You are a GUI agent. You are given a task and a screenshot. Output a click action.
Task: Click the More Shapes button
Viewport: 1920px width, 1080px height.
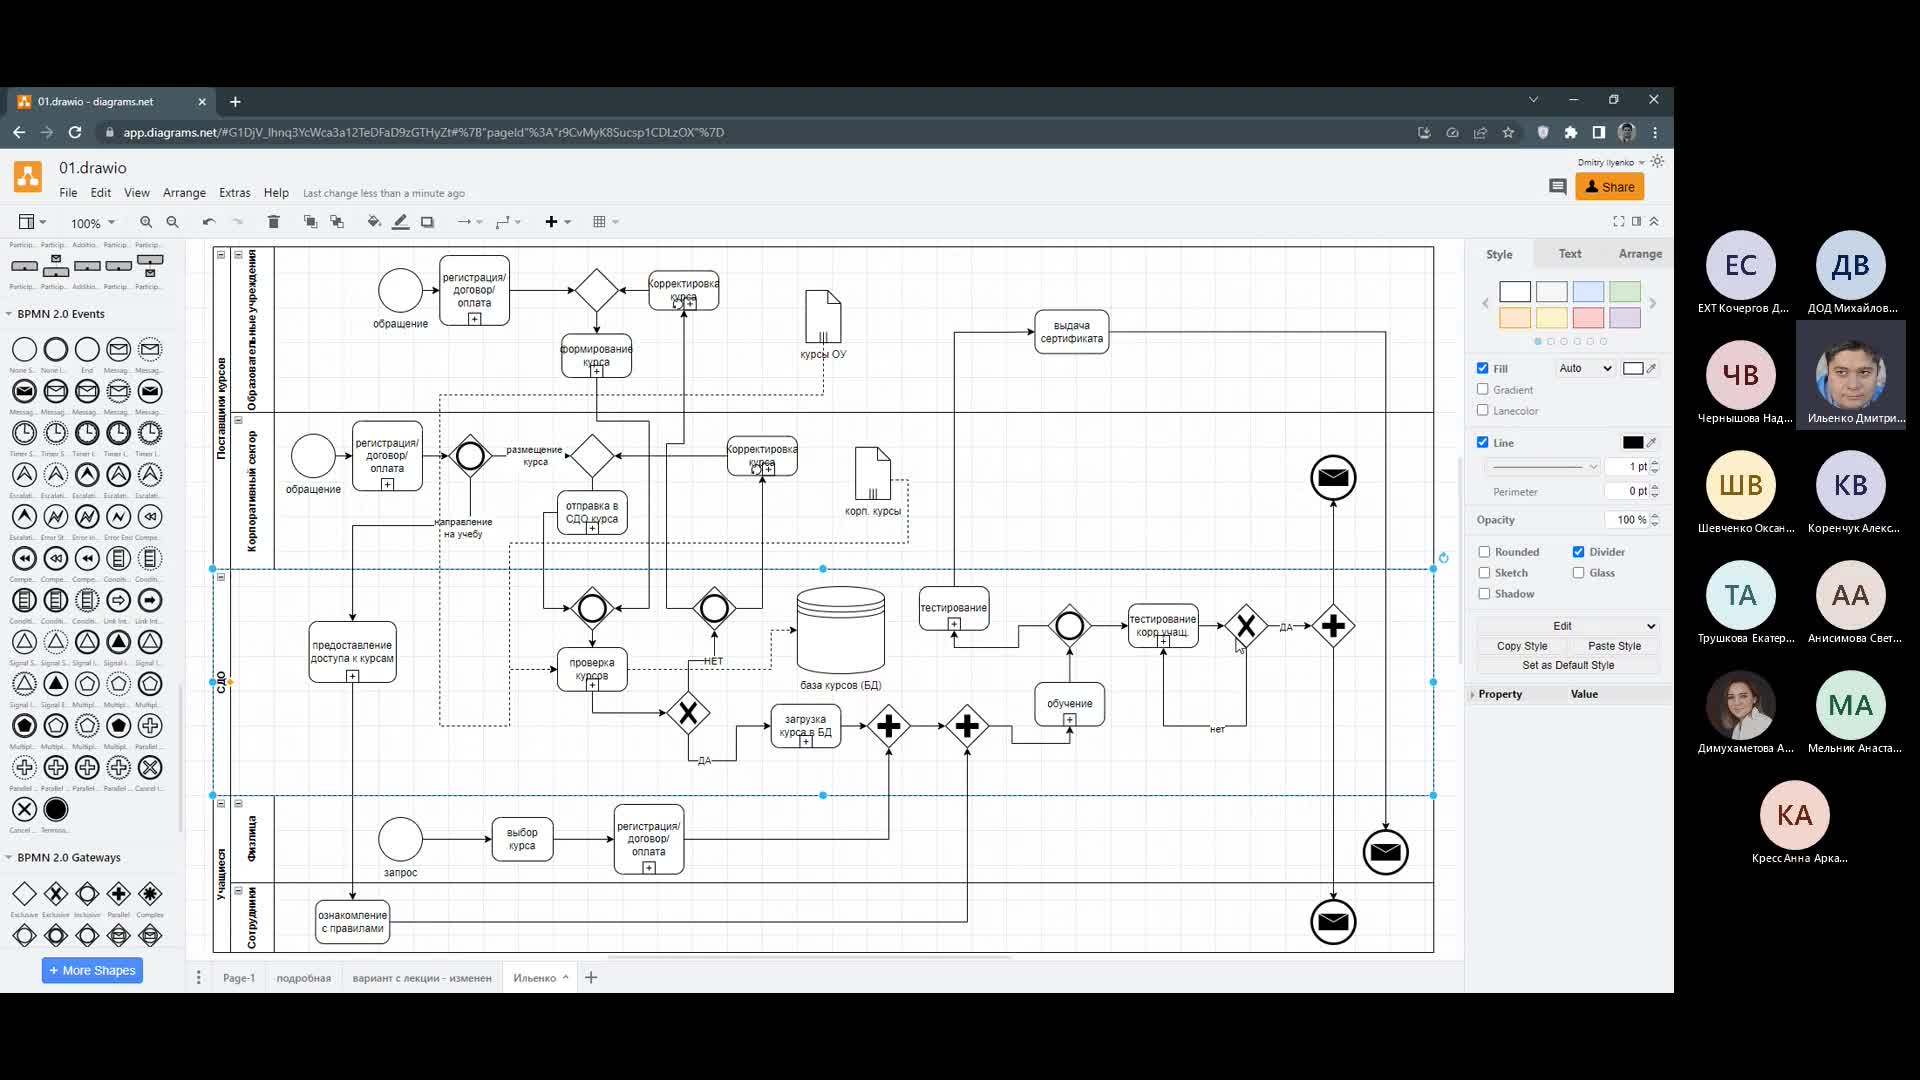92,970
